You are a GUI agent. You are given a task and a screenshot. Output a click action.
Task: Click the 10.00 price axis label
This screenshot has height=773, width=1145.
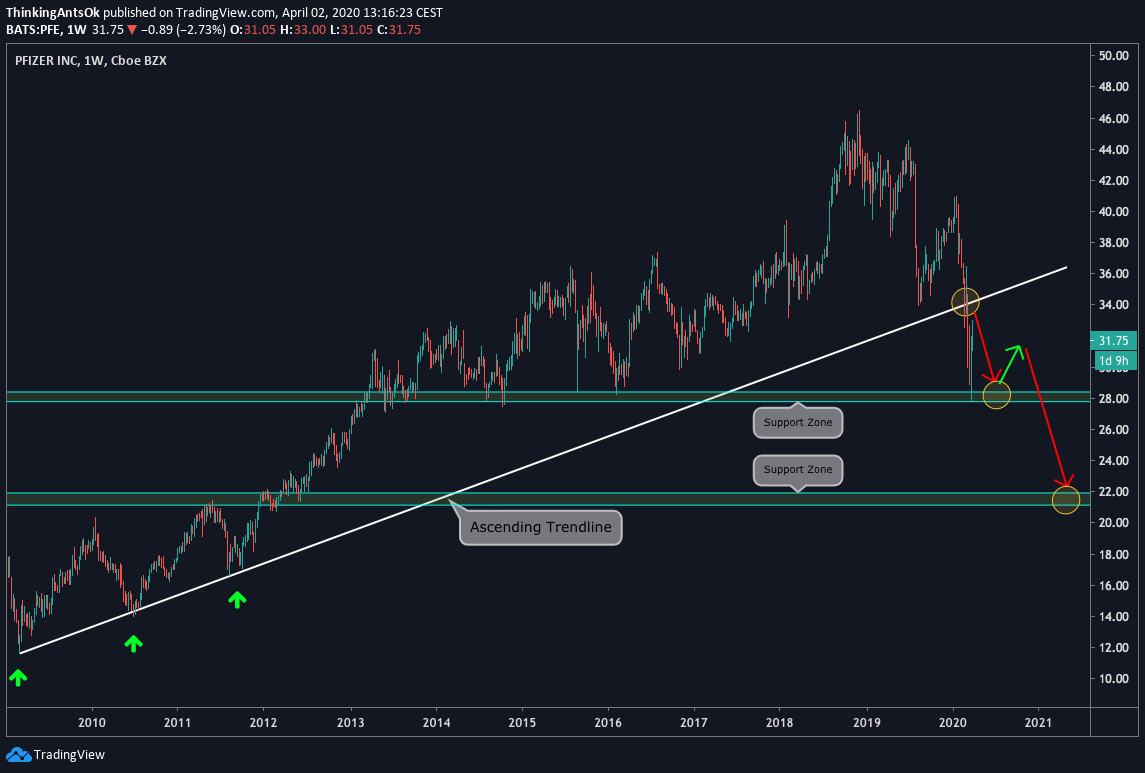click(x=1113, y=679)
